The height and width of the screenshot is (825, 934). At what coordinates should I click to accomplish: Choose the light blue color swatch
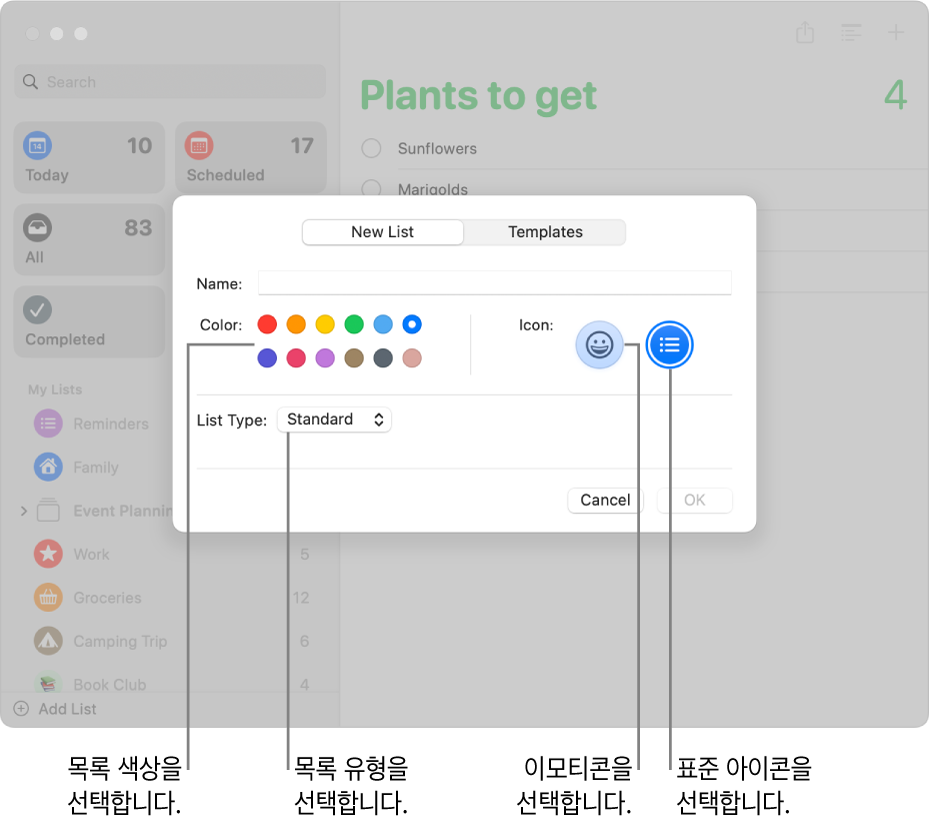[x=383, y=324]
